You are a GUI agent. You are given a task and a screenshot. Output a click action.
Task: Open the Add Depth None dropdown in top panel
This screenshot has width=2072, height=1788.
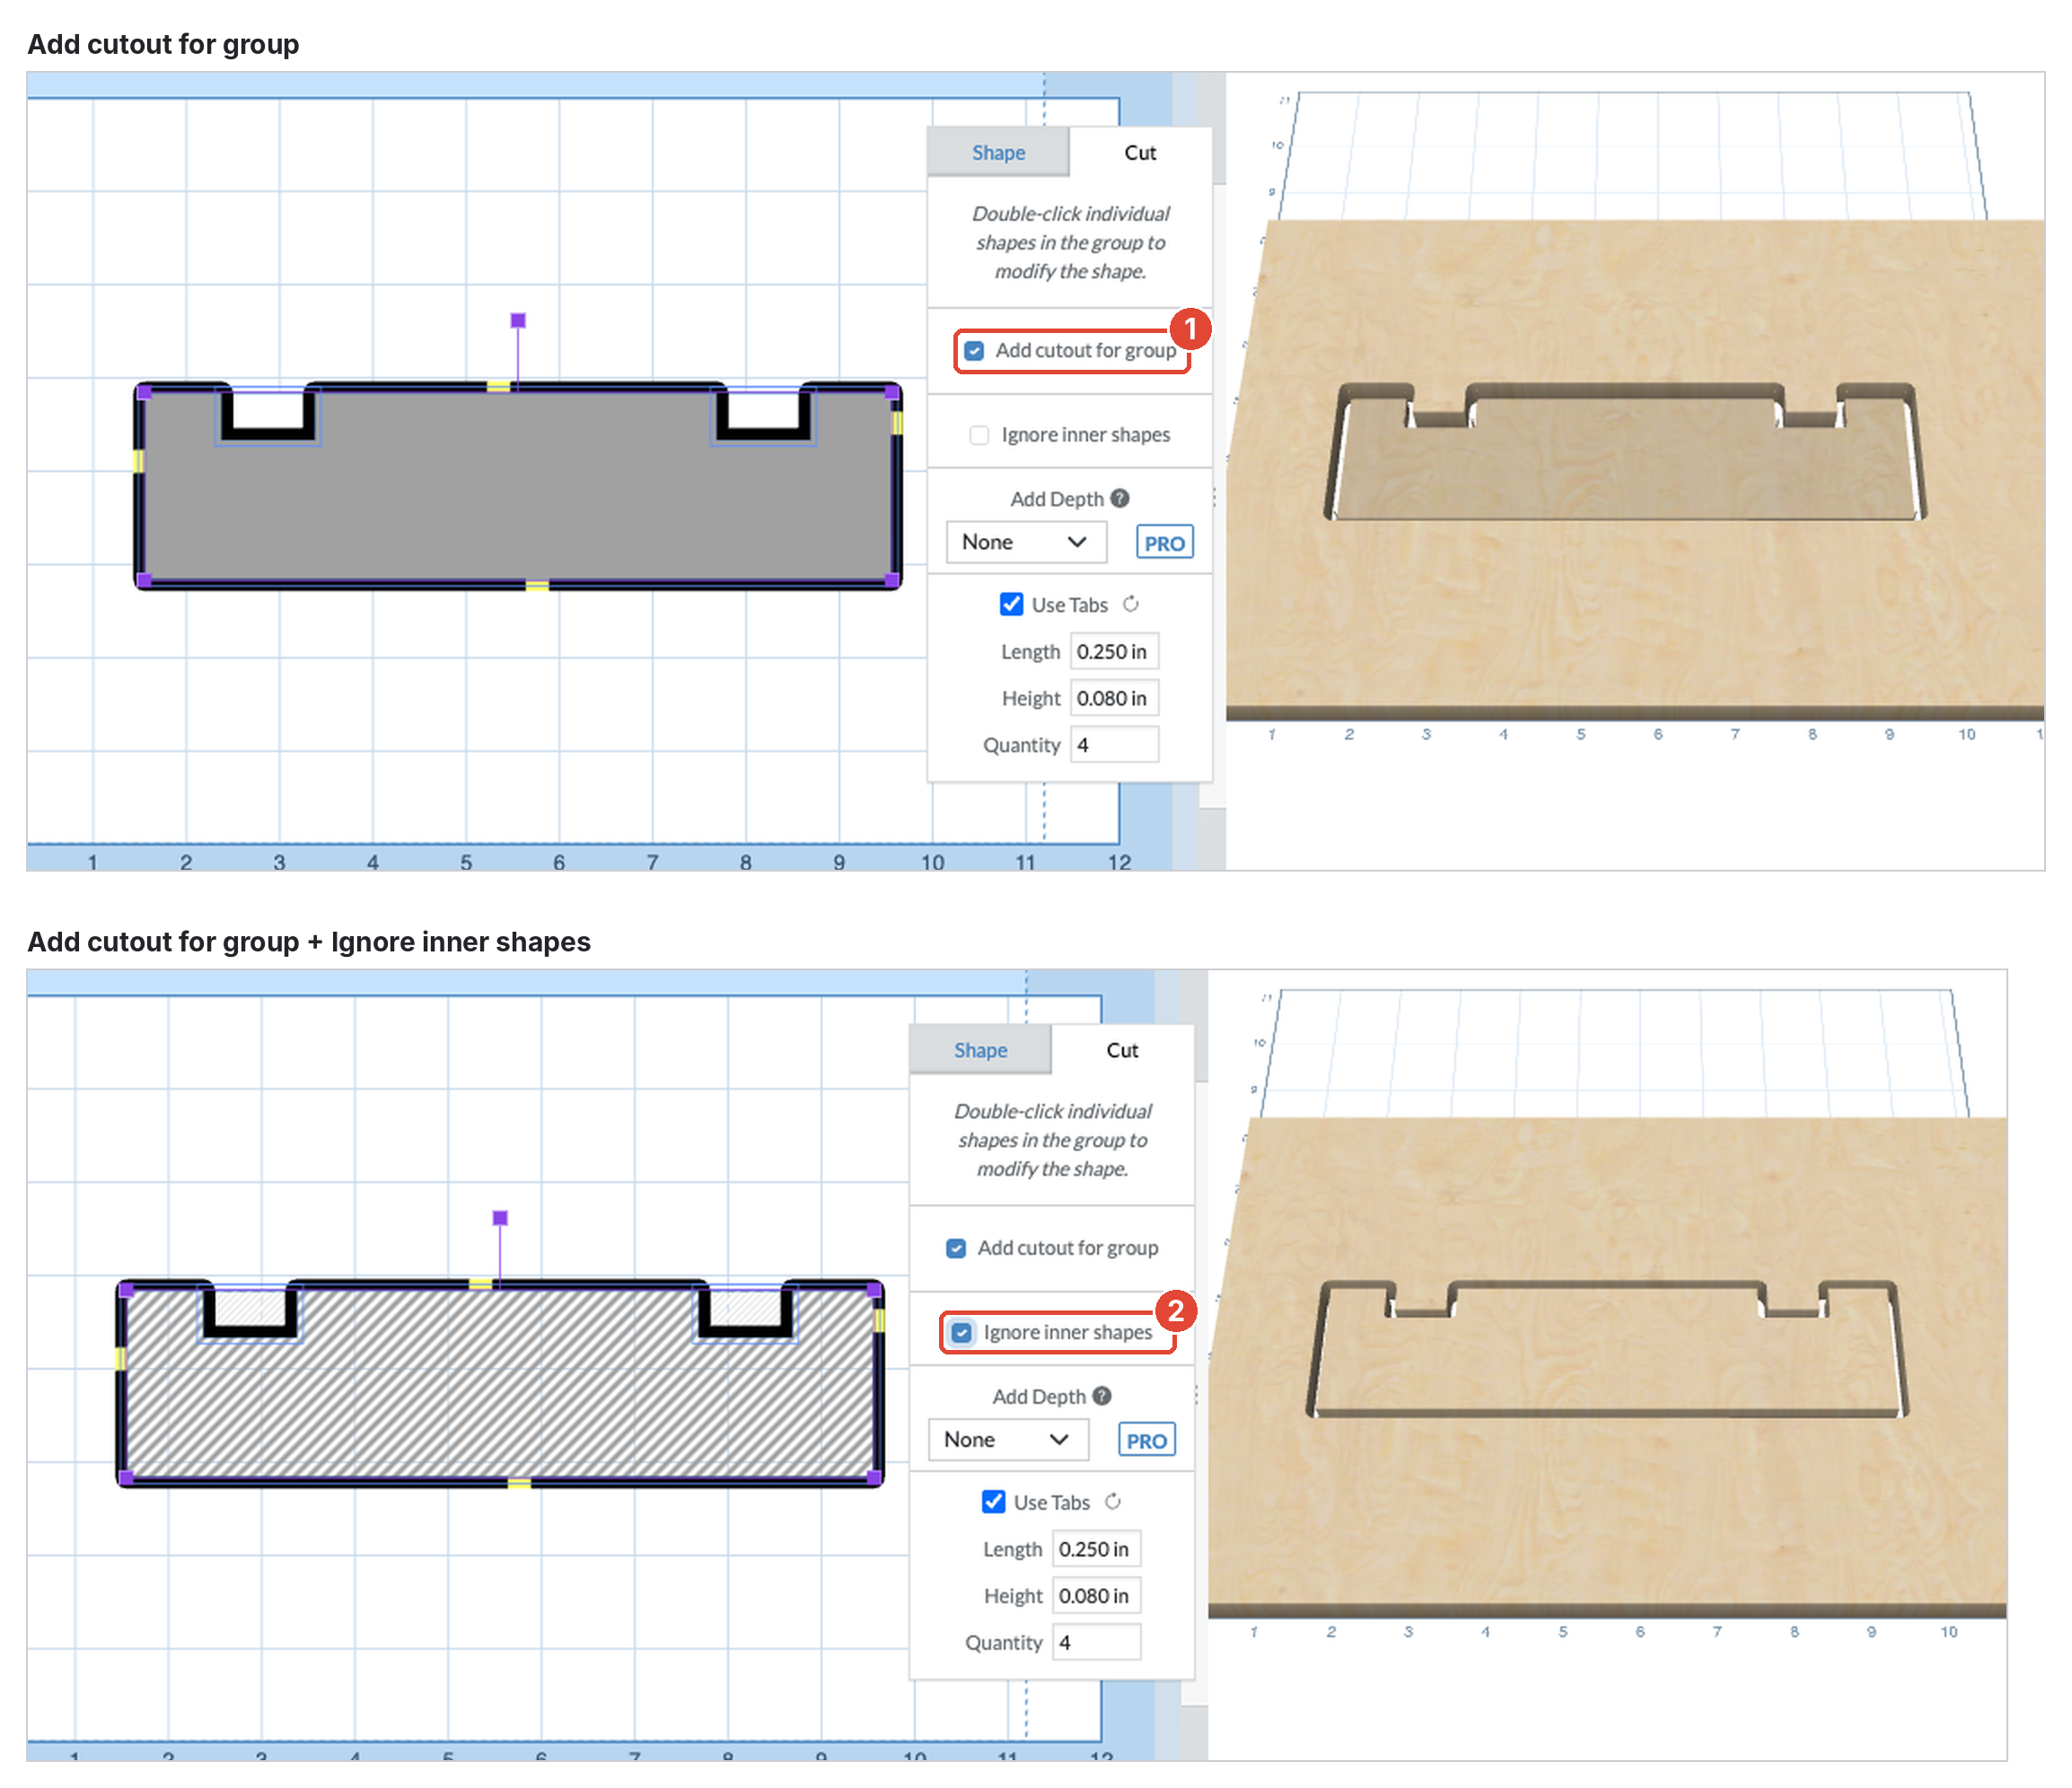pos(1026,542)
